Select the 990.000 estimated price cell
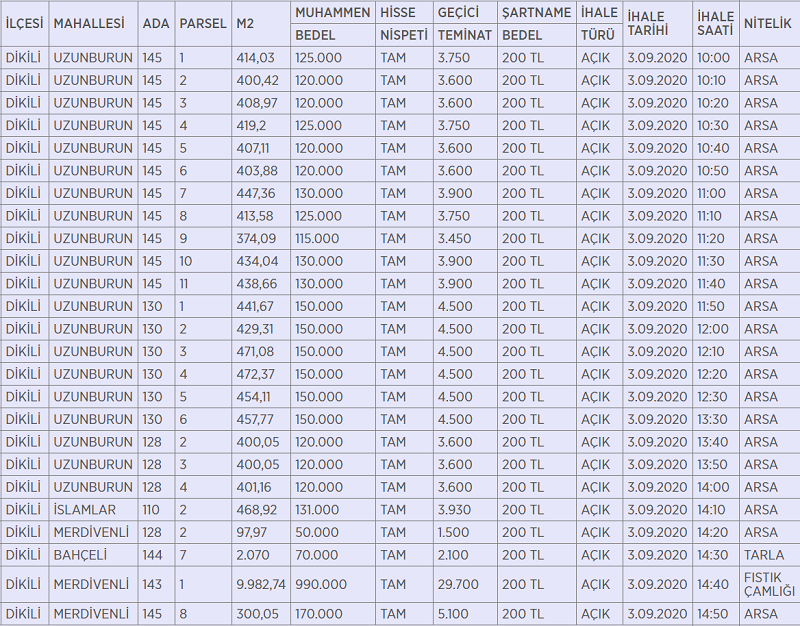 pyautogui.click(x=321, y=584)
